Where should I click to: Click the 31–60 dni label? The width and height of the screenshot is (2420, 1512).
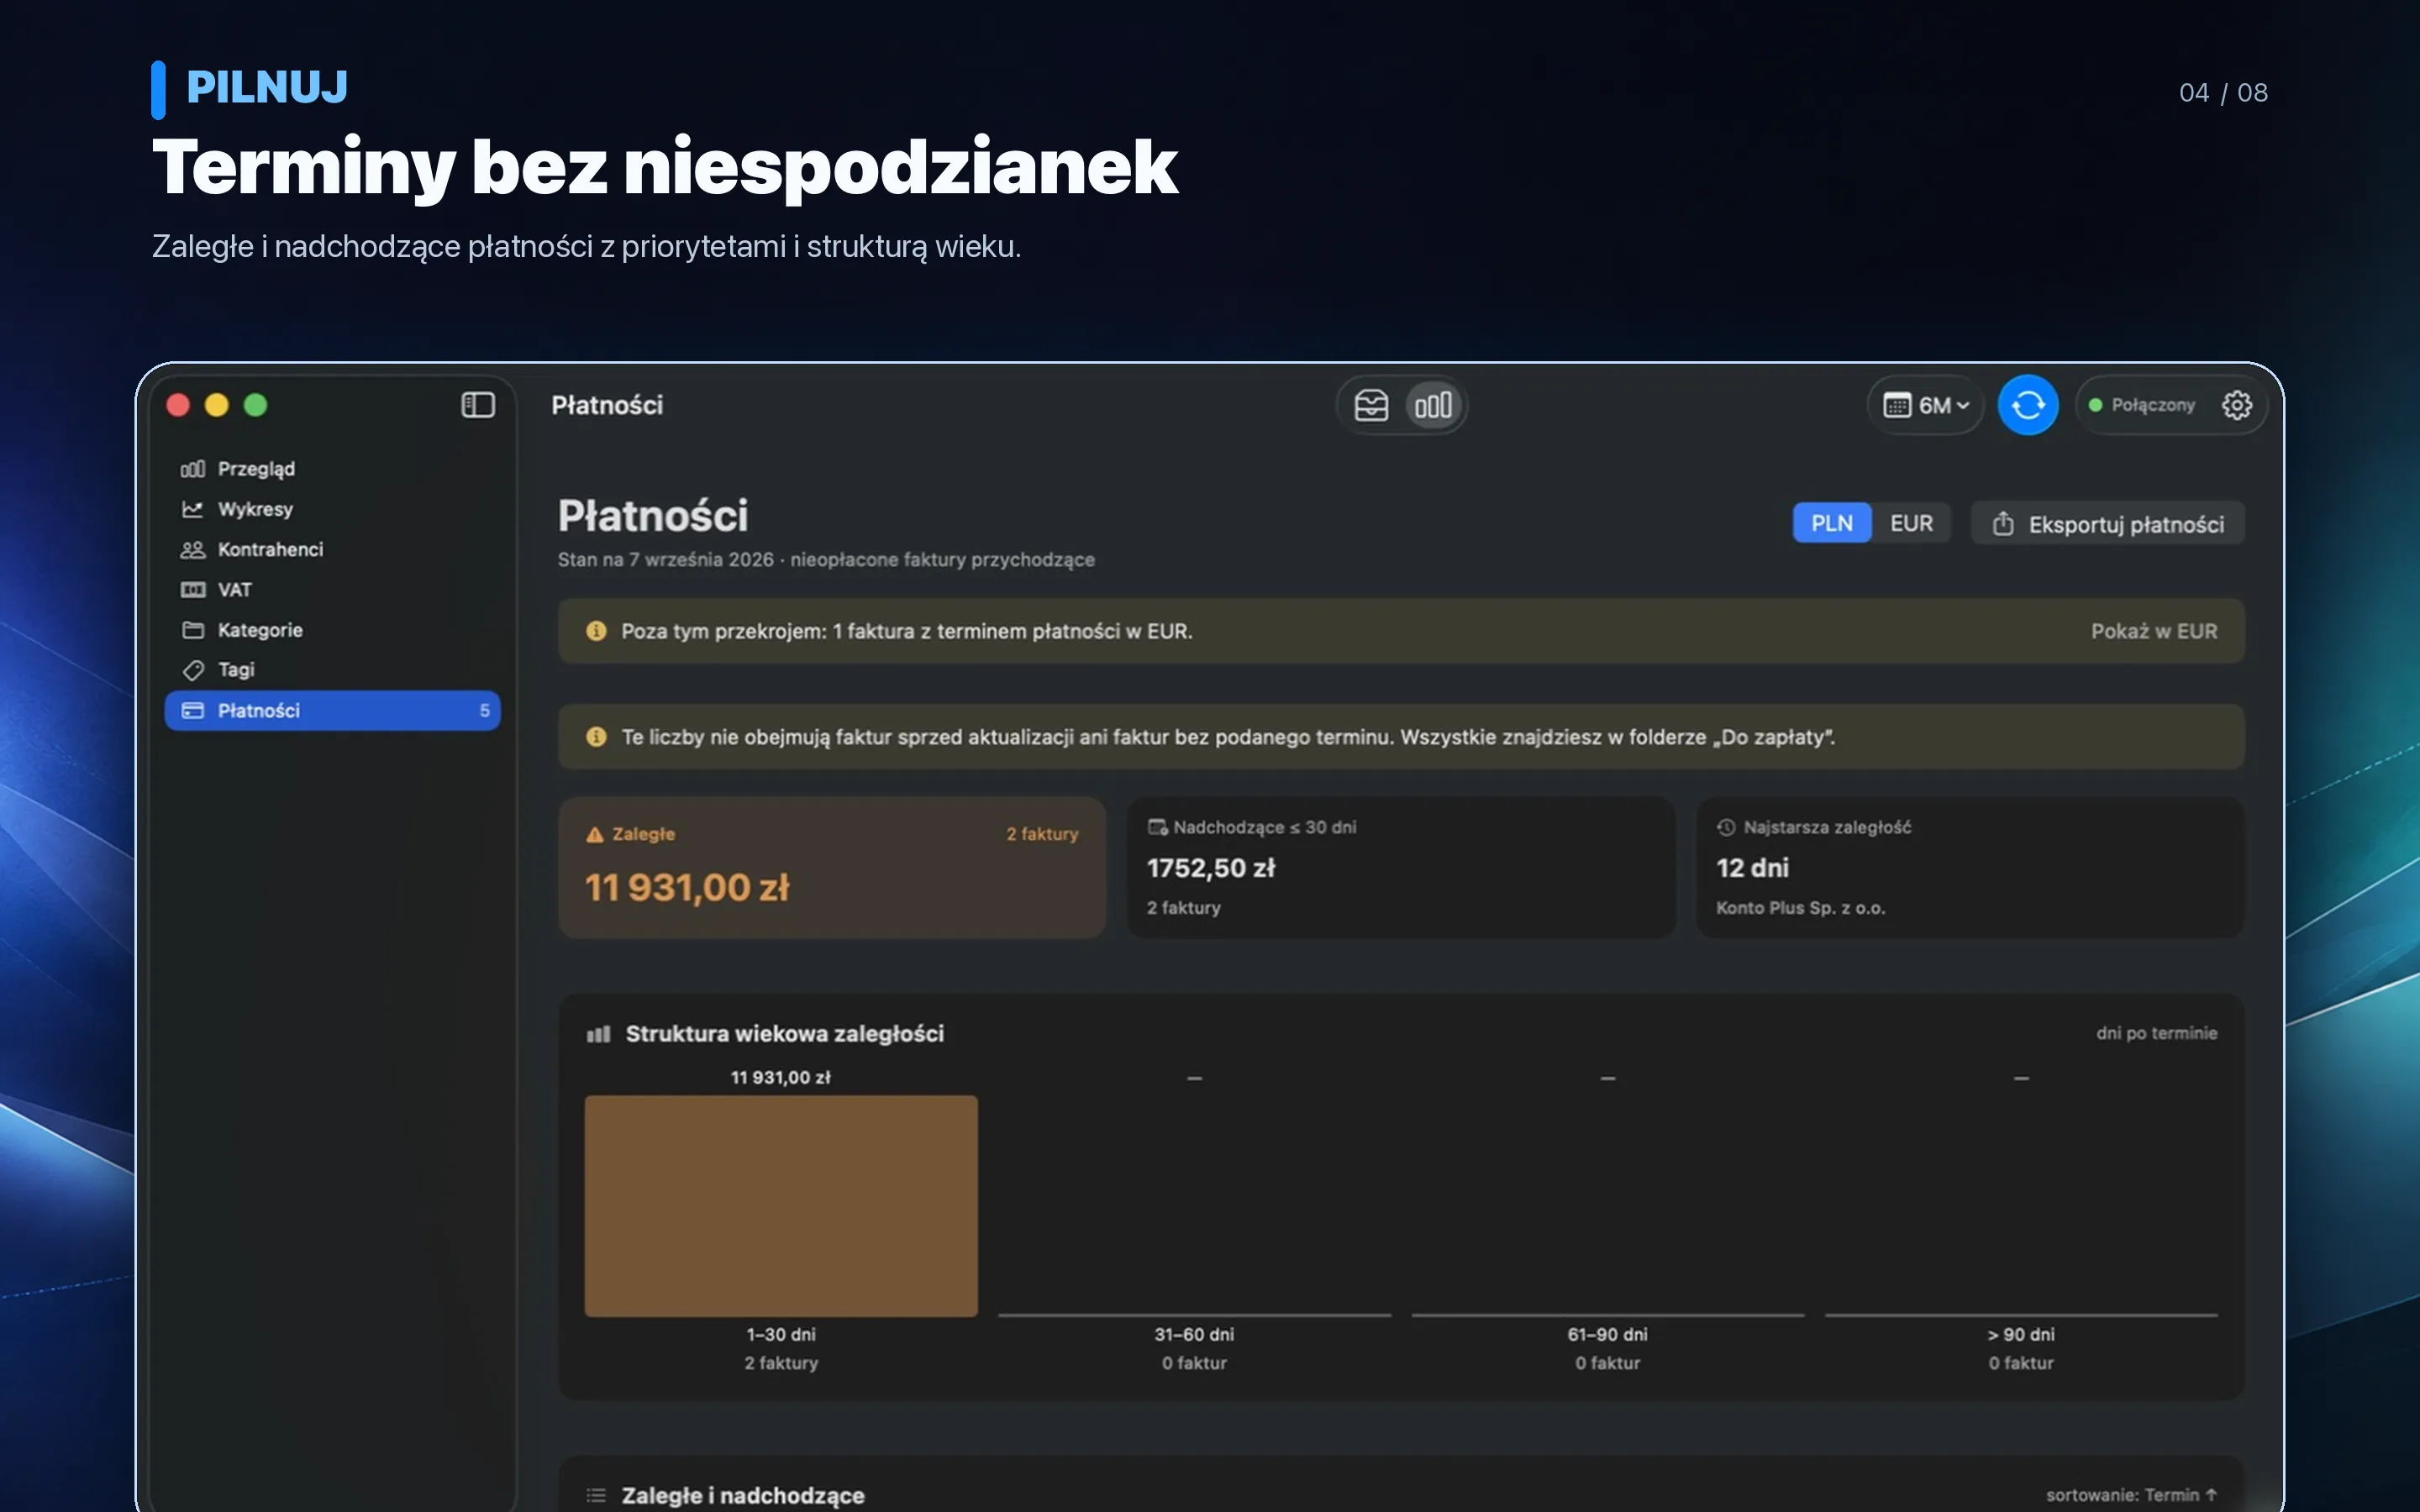point(1194,1334)
